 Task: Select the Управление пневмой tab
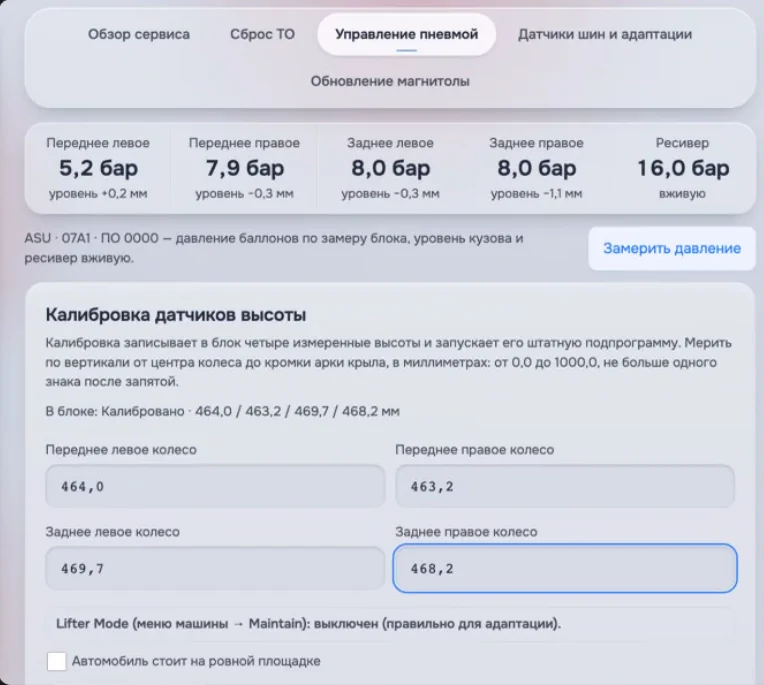406,35
